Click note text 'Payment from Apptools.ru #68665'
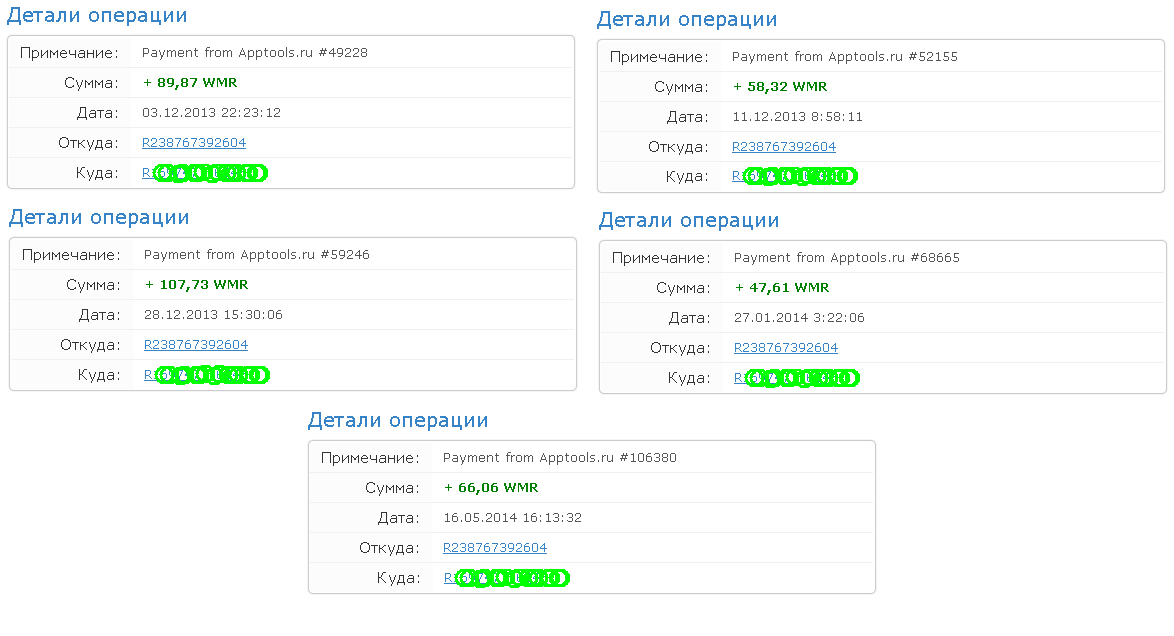The width and height of the screenshot is (1174, 636). click(x=847, y=258)
